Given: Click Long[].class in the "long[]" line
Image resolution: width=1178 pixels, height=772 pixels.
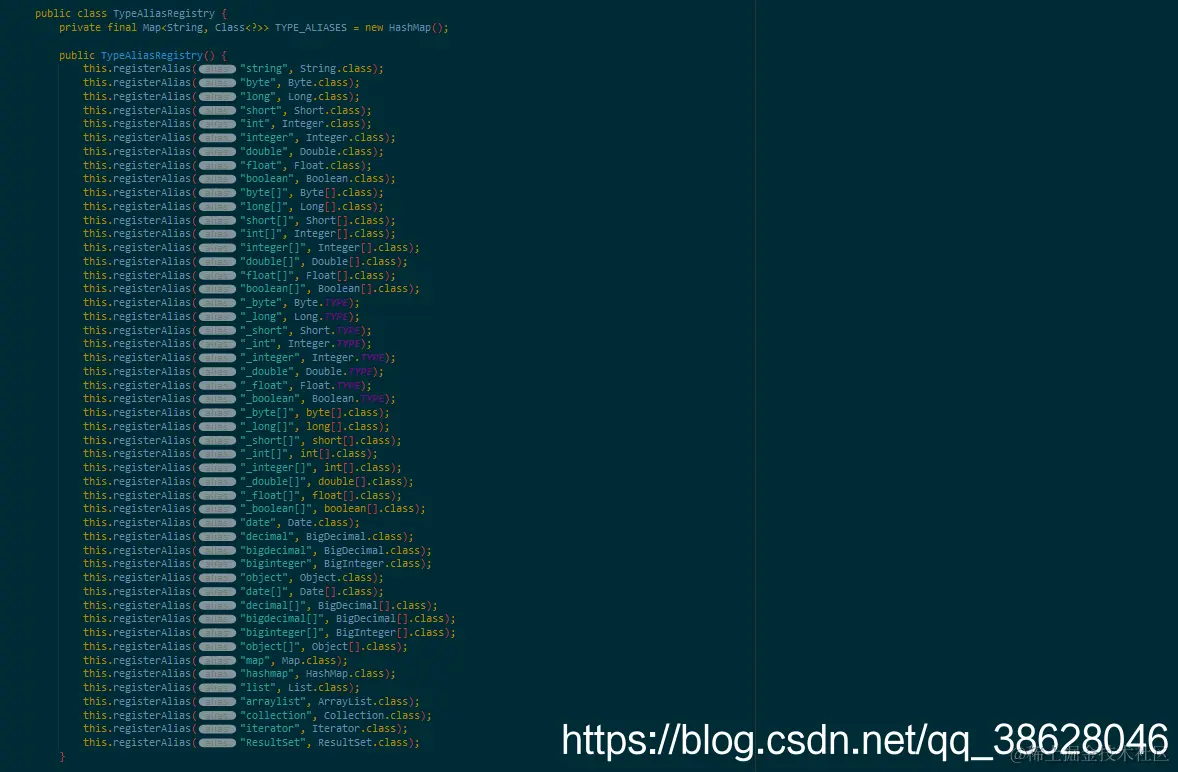Looking at the screenshot, I should click(335, 207).
